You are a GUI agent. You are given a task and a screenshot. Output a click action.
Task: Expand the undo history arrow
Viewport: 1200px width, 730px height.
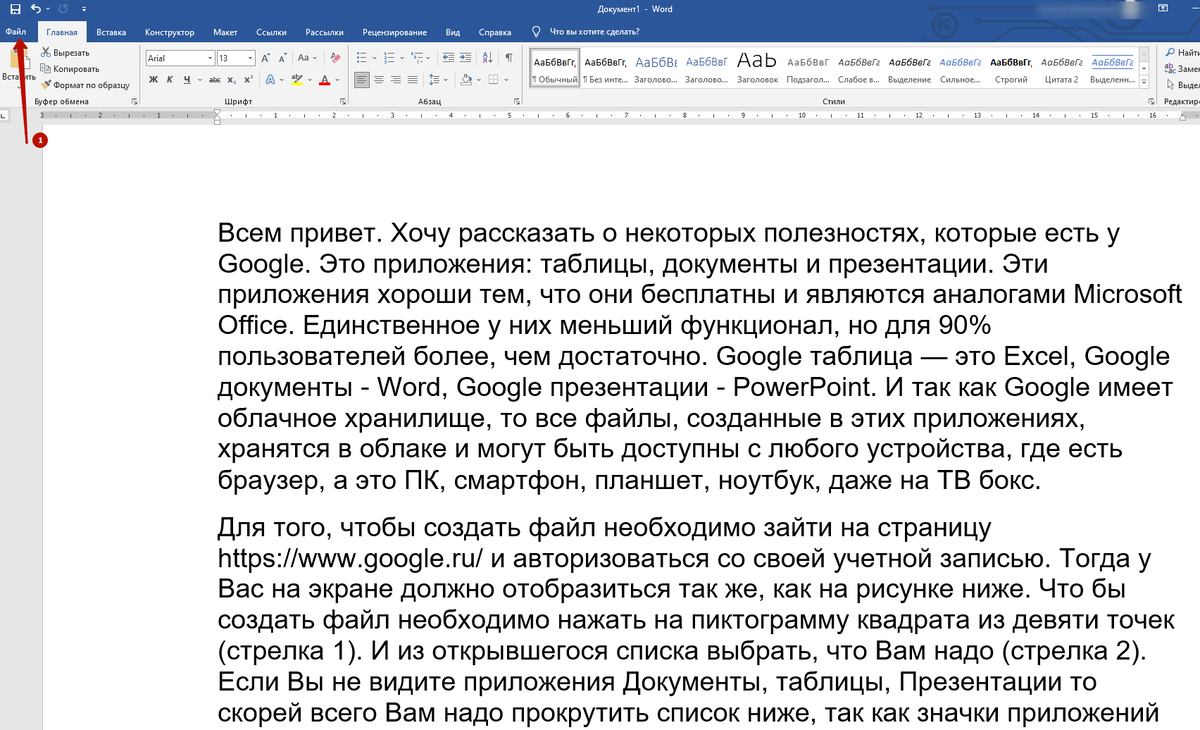47,8
